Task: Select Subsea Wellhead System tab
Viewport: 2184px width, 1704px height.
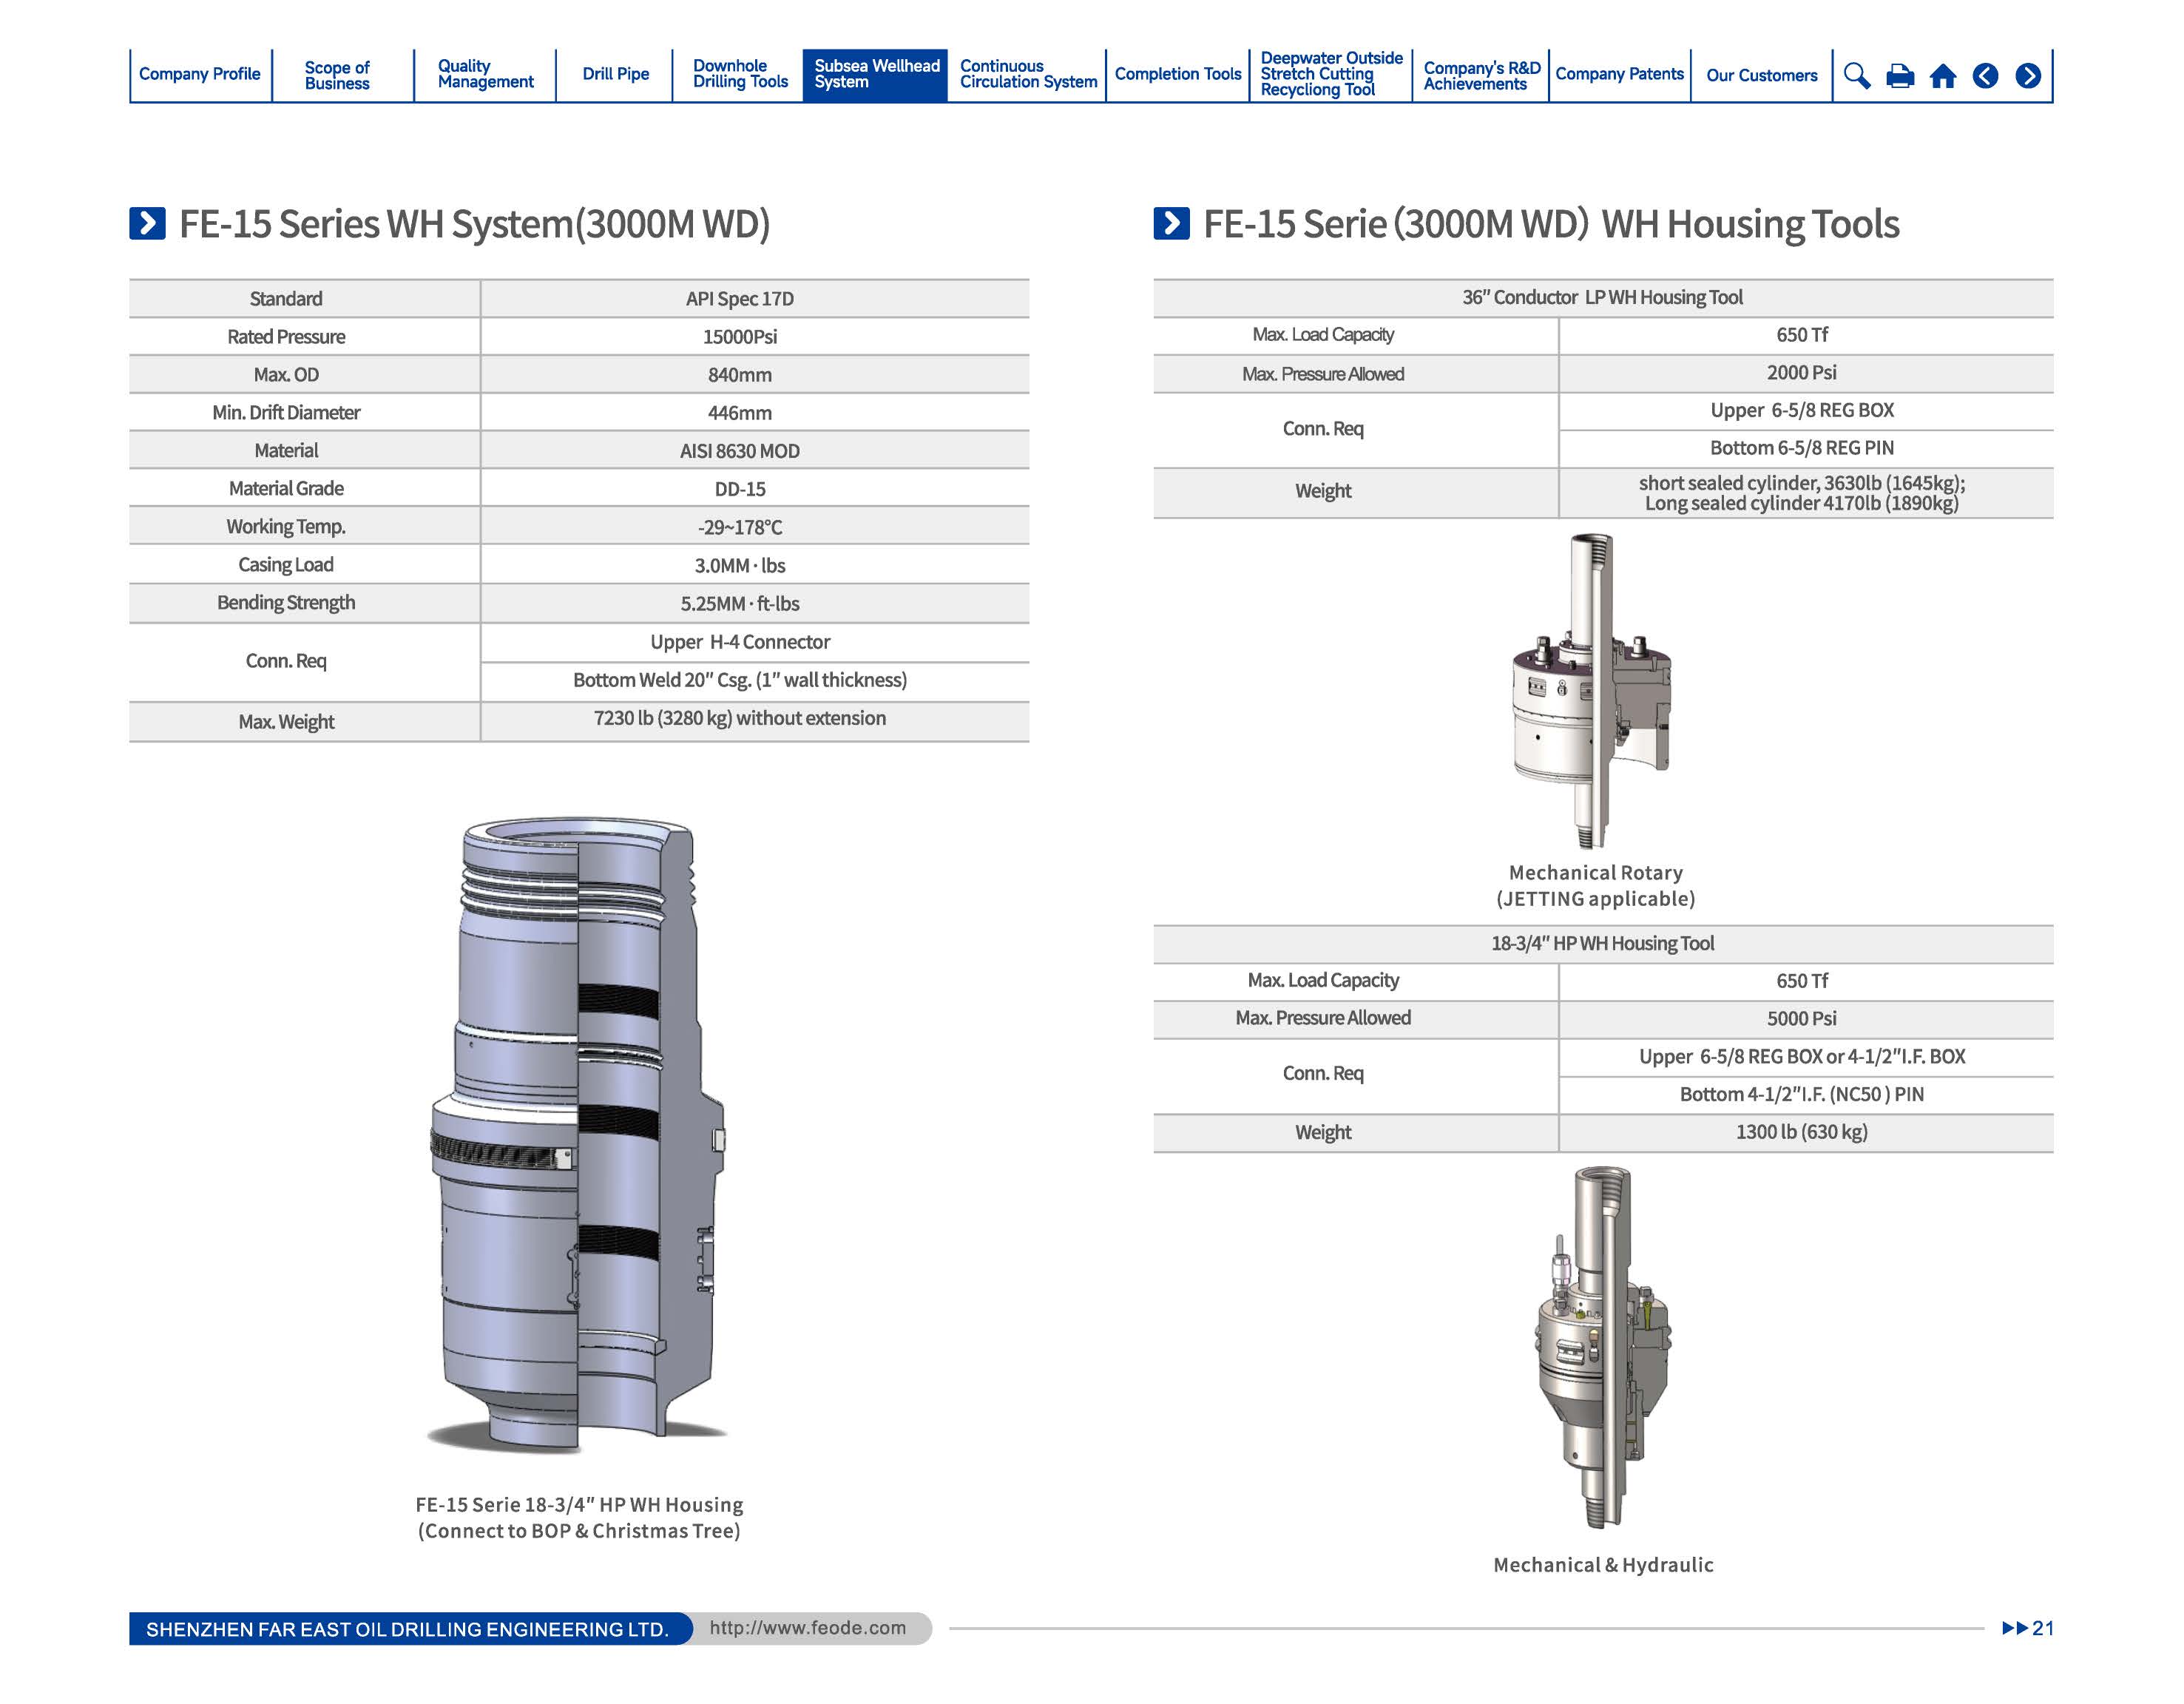Action: point(876,74)
